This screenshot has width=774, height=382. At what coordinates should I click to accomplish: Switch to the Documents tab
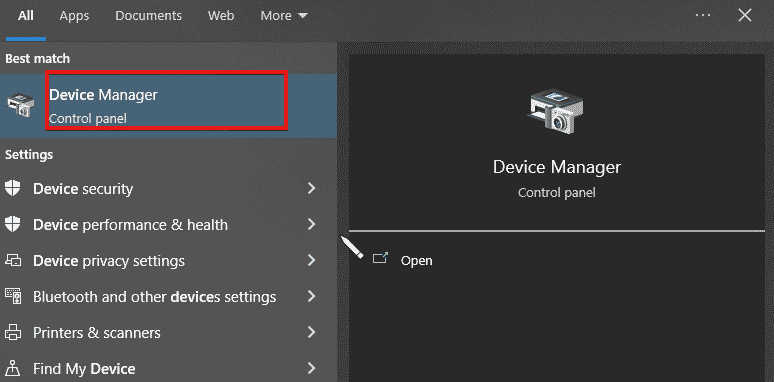(149, 16)
